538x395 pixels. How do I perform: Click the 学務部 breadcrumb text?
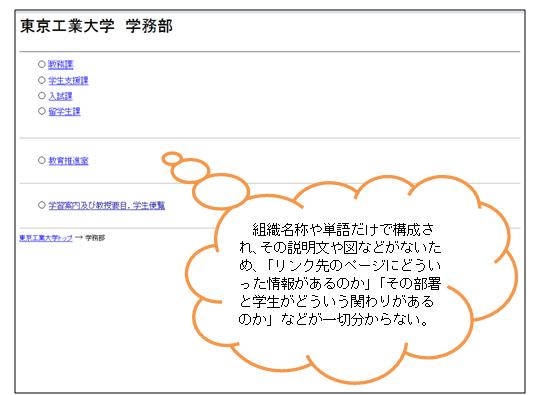pyautogui.click(x=95, y=237)
